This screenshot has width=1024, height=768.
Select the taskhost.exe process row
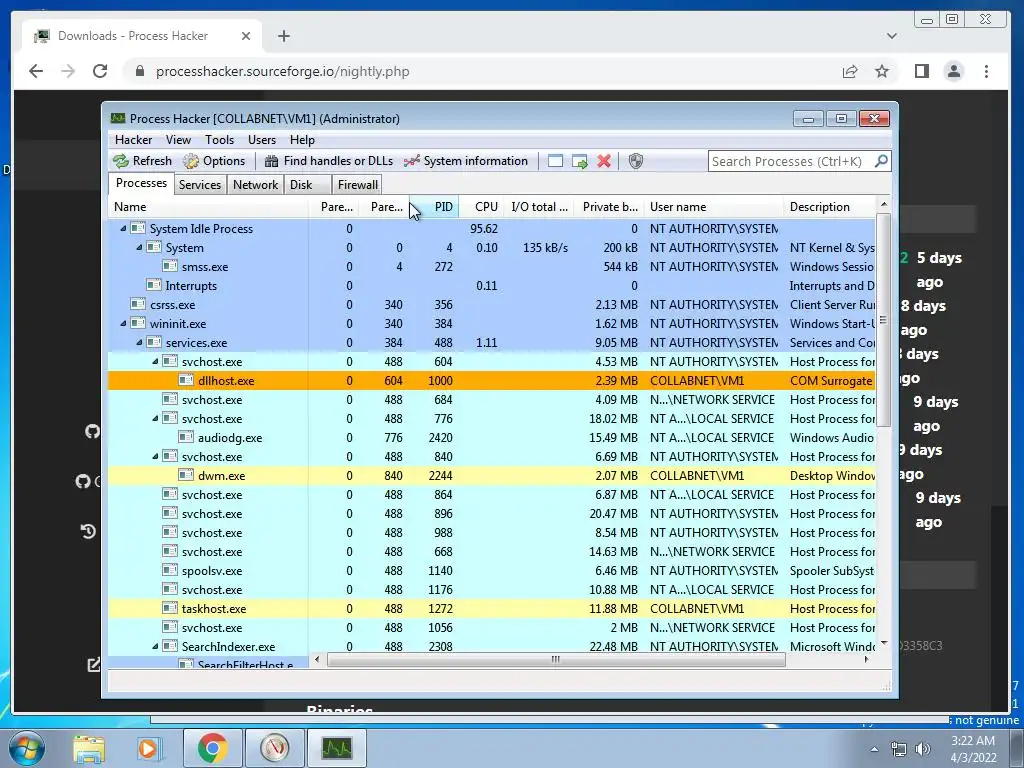tap(492, 609)
